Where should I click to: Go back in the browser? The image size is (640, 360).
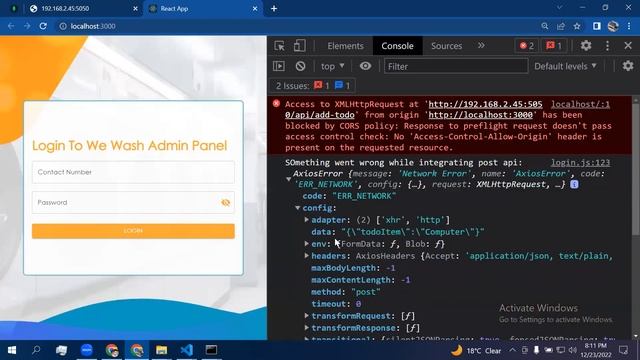tap(11, 26)
